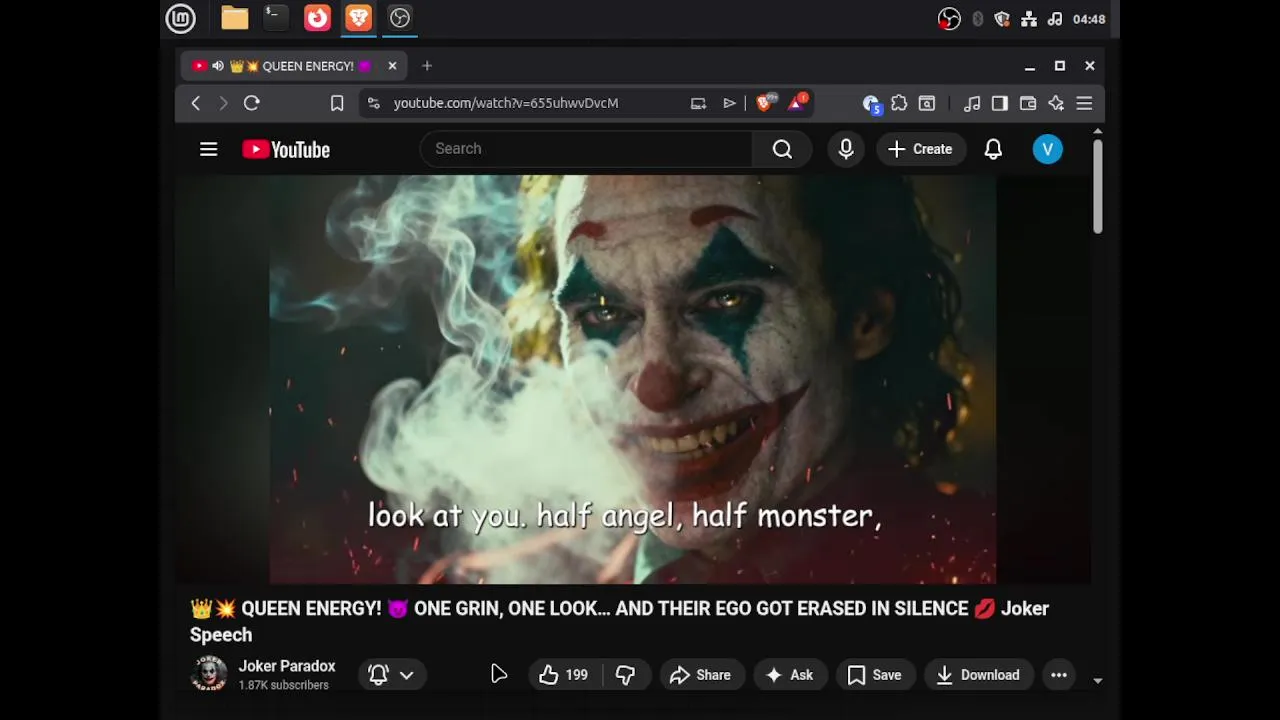This screenshot has height=720, width=1280.
Task: Close the QUEEN ENERGY tab
Action: pyautogui.click(x=392, y=66)
